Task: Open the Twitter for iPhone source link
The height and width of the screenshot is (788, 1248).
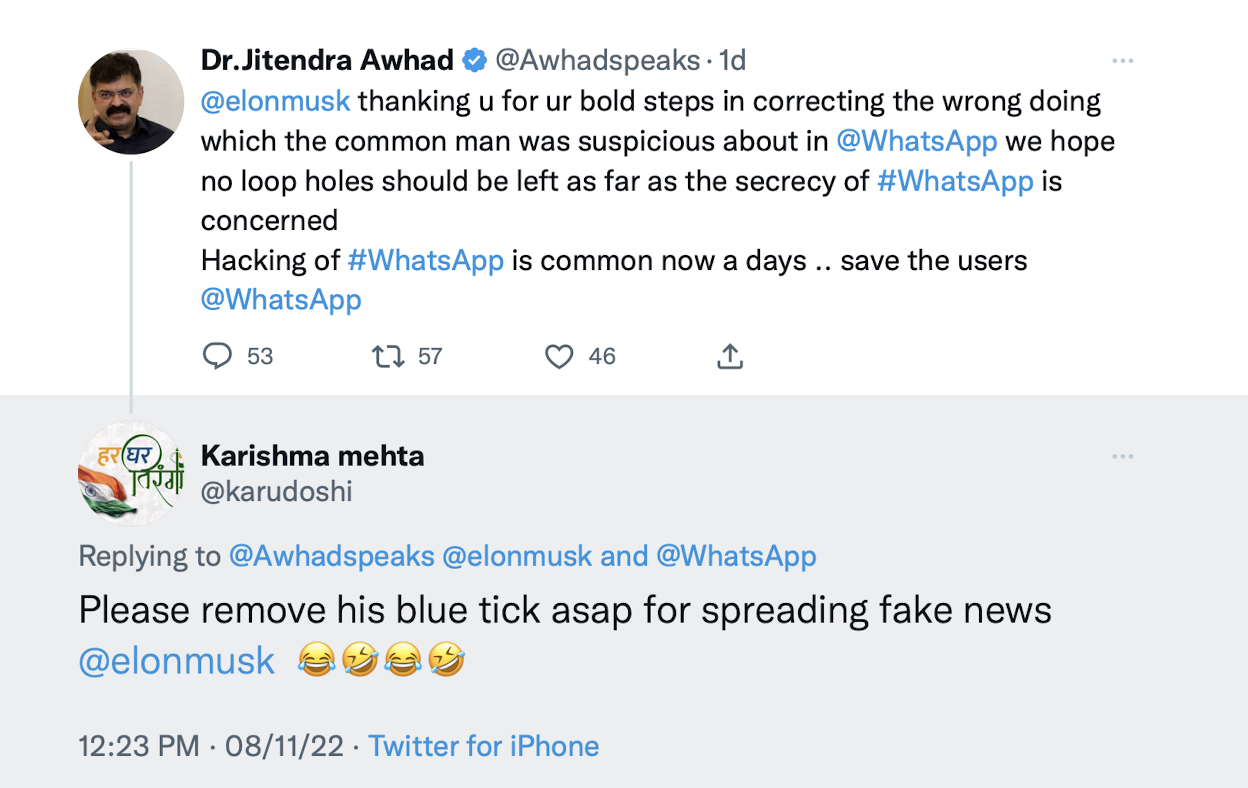Action: point(484,746)
